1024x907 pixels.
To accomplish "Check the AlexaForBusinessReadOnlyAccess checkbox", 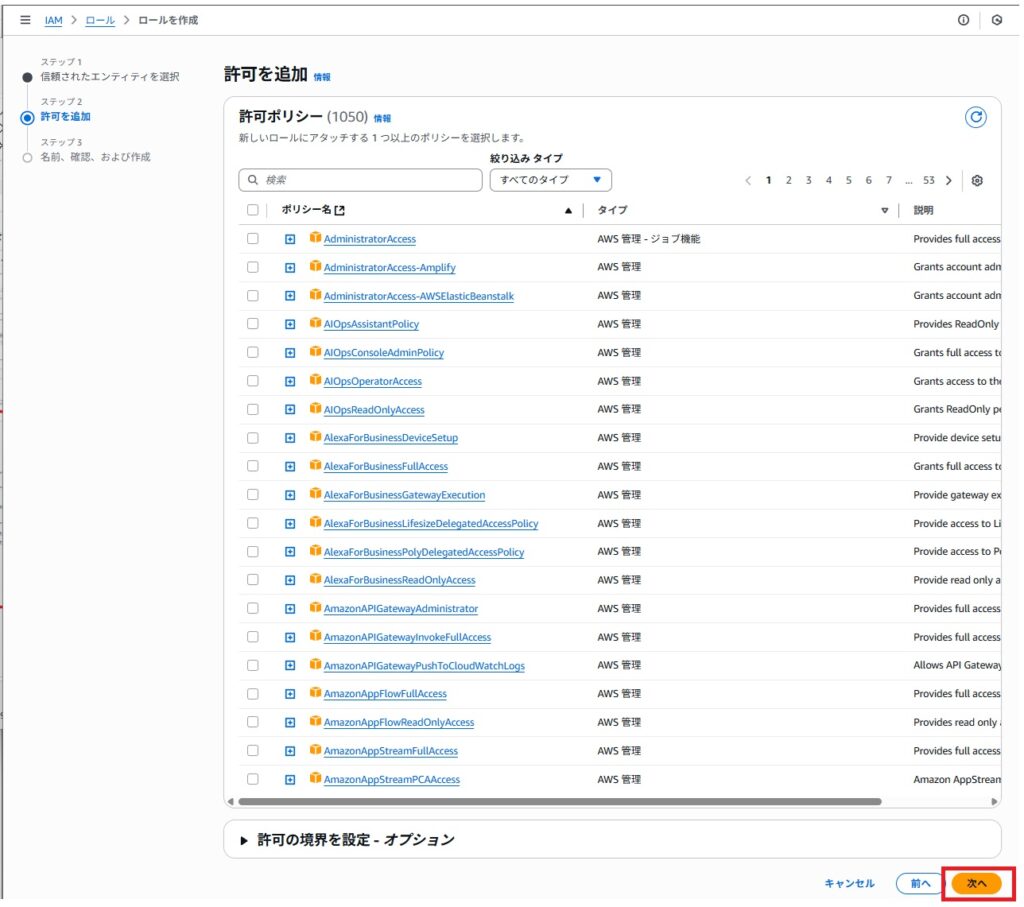I will coord(253,580).
